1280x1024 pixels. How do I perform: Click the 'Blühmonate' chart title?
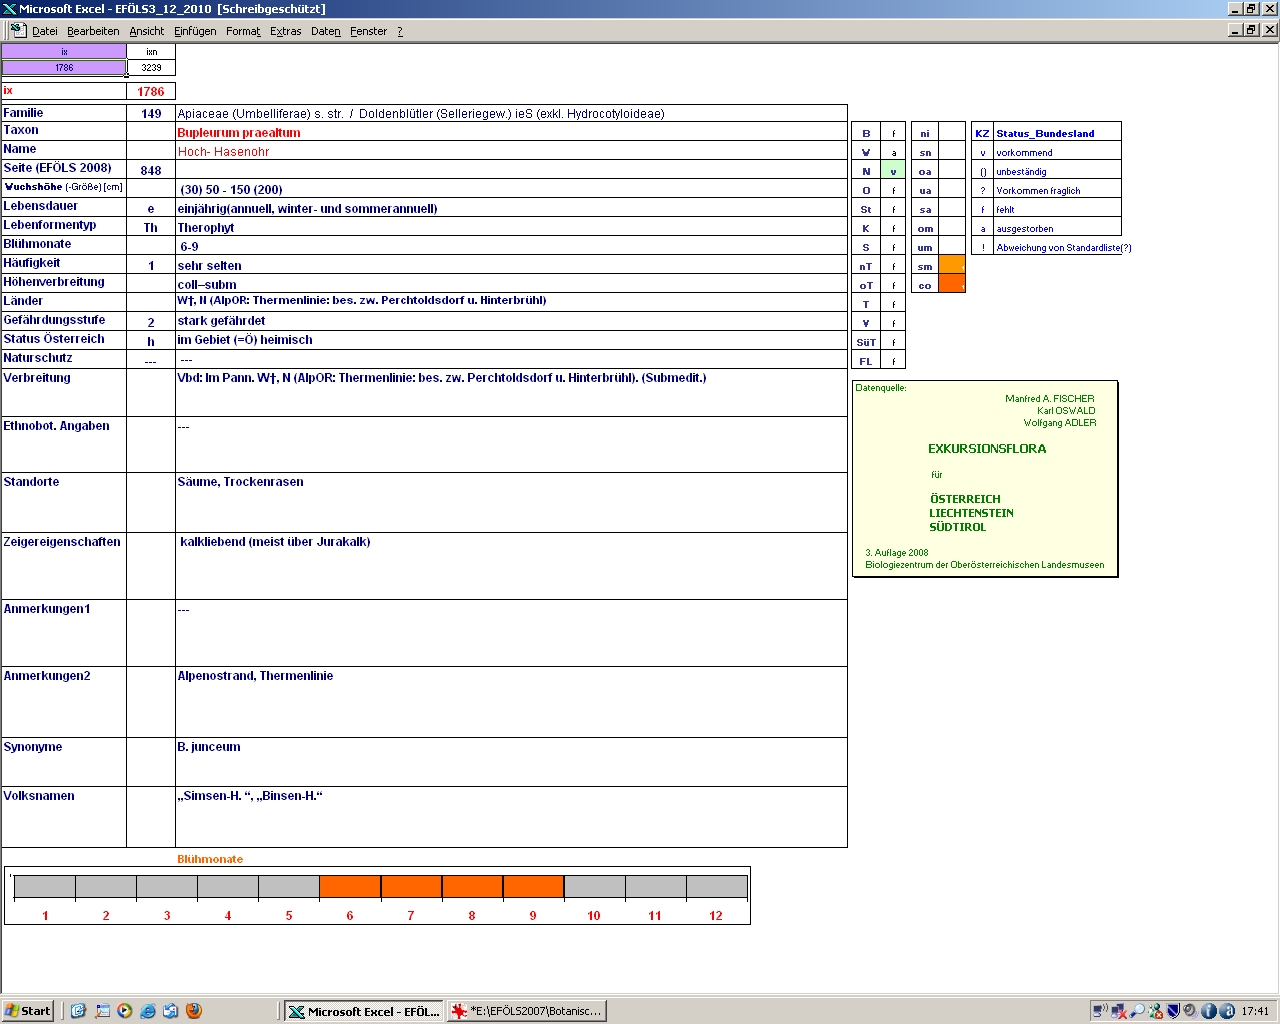210,859
